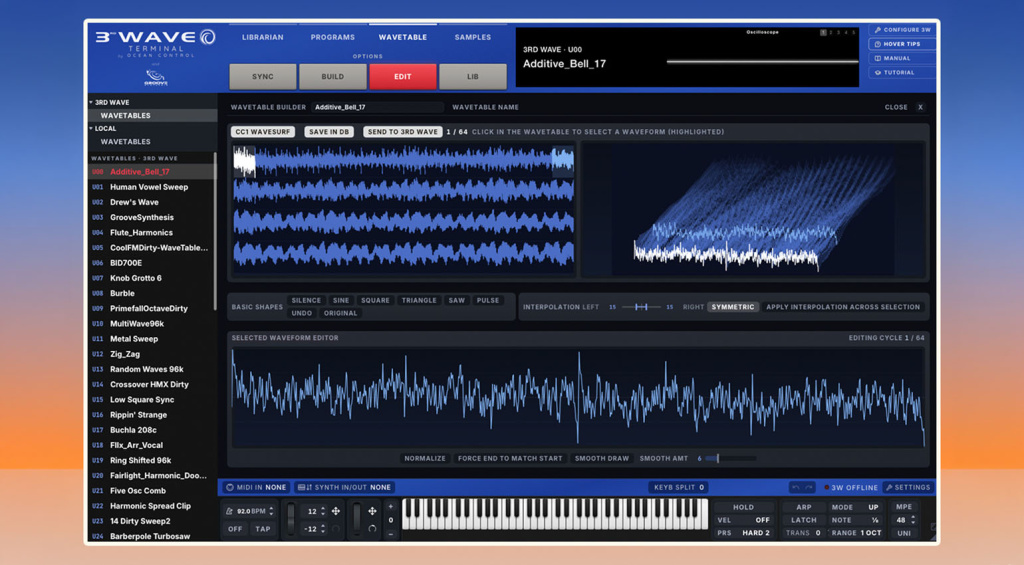This screenshot has width=1024, height=565.
Task: Open the arp Range 1 OCT dropdown
Action: coord(856,534)
